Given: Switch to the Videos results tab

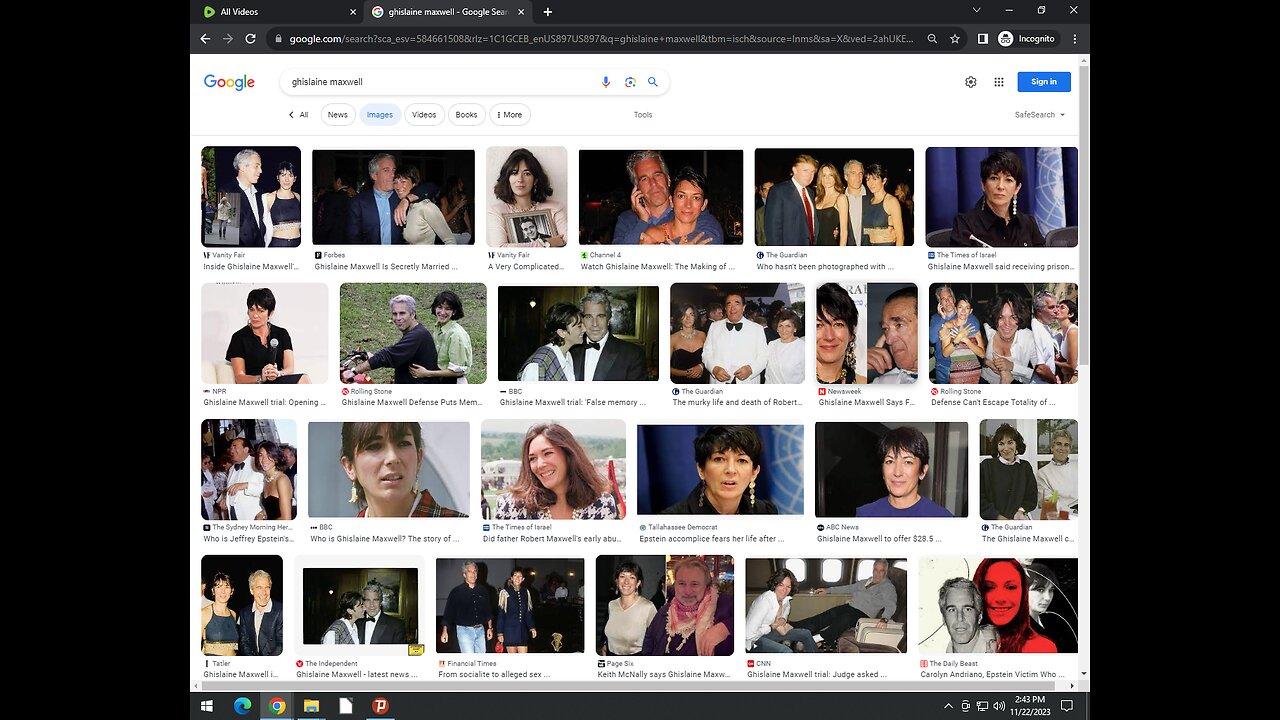Looking at the screenshot, I should (x=424, y=115).
